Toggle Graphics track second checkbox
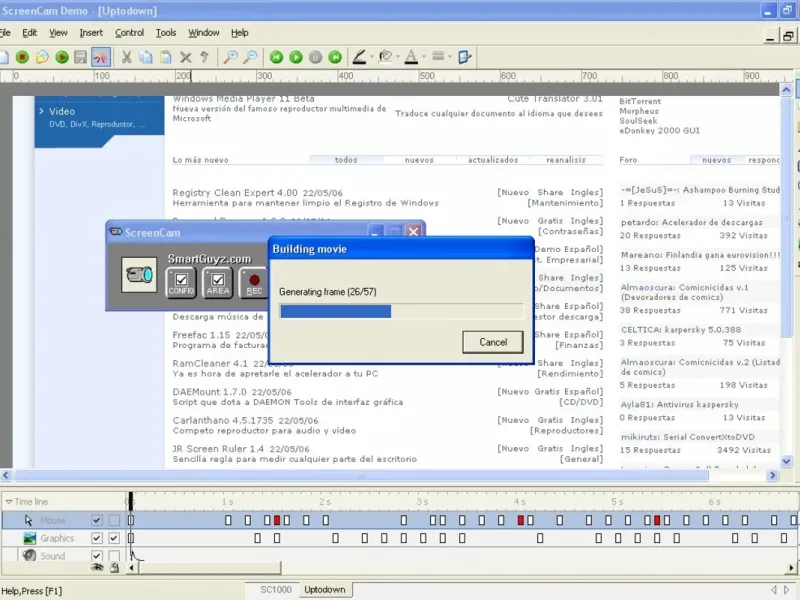 point(114,538)
